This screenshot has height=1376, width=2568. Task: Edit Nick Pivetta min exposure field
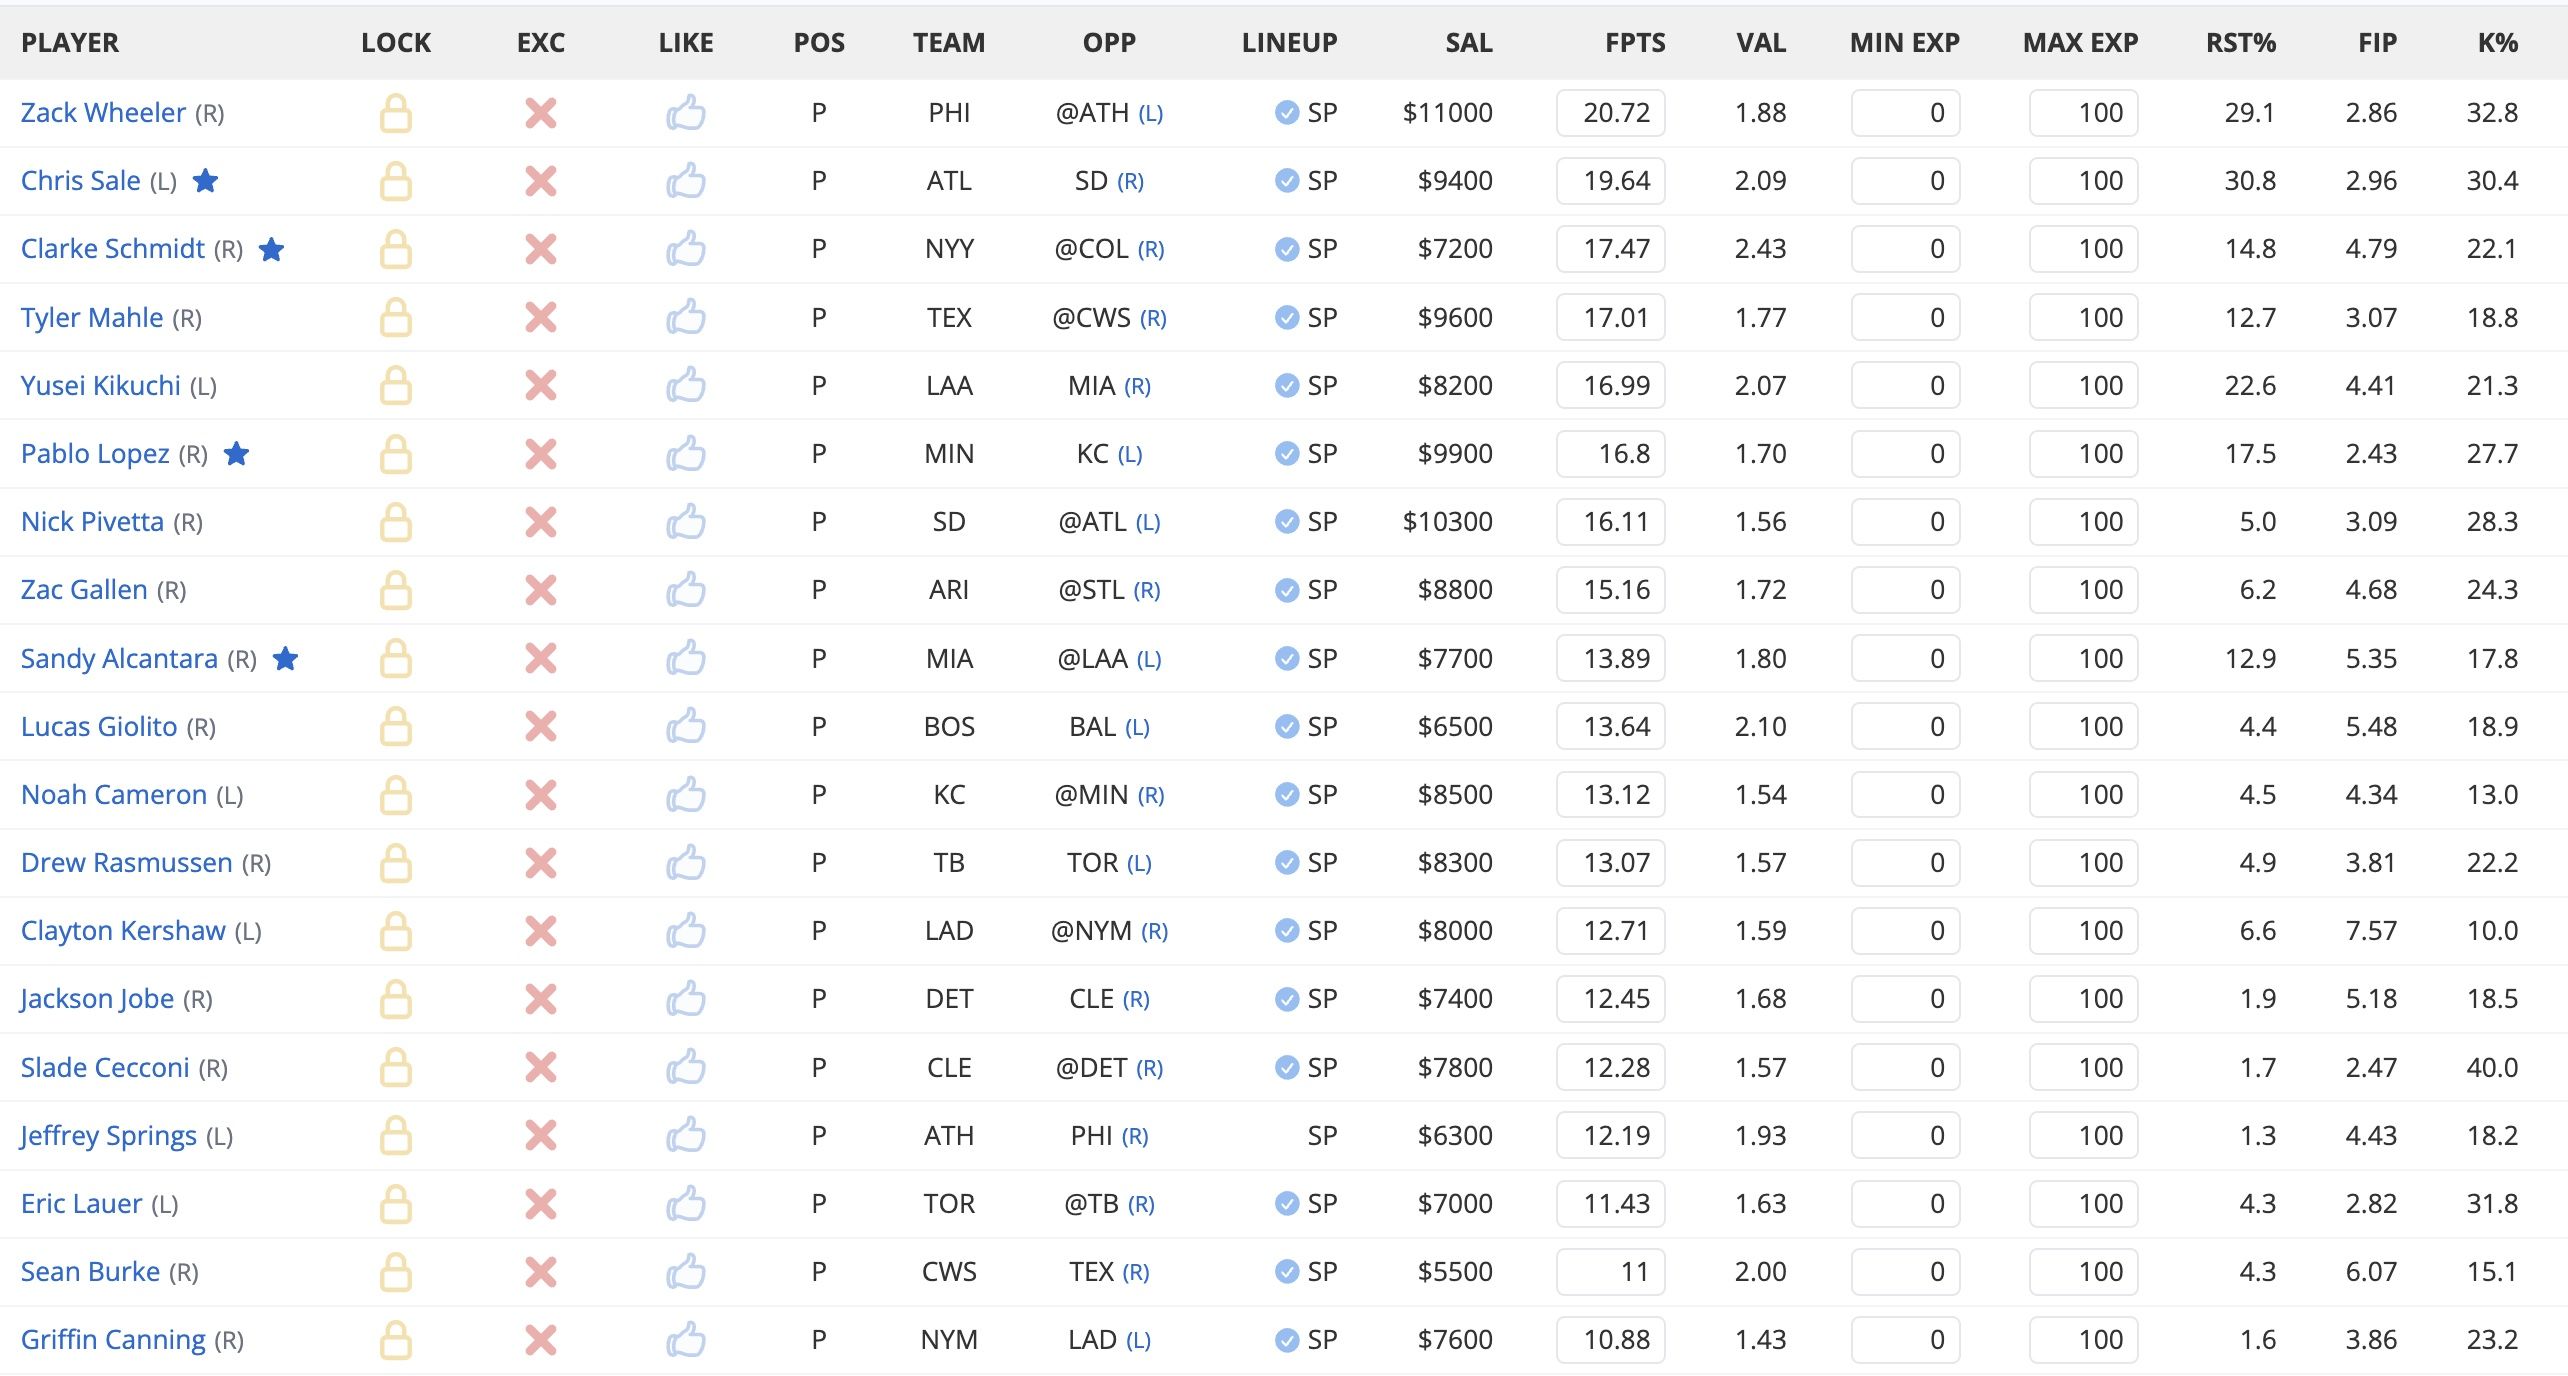coord(1905,522)
